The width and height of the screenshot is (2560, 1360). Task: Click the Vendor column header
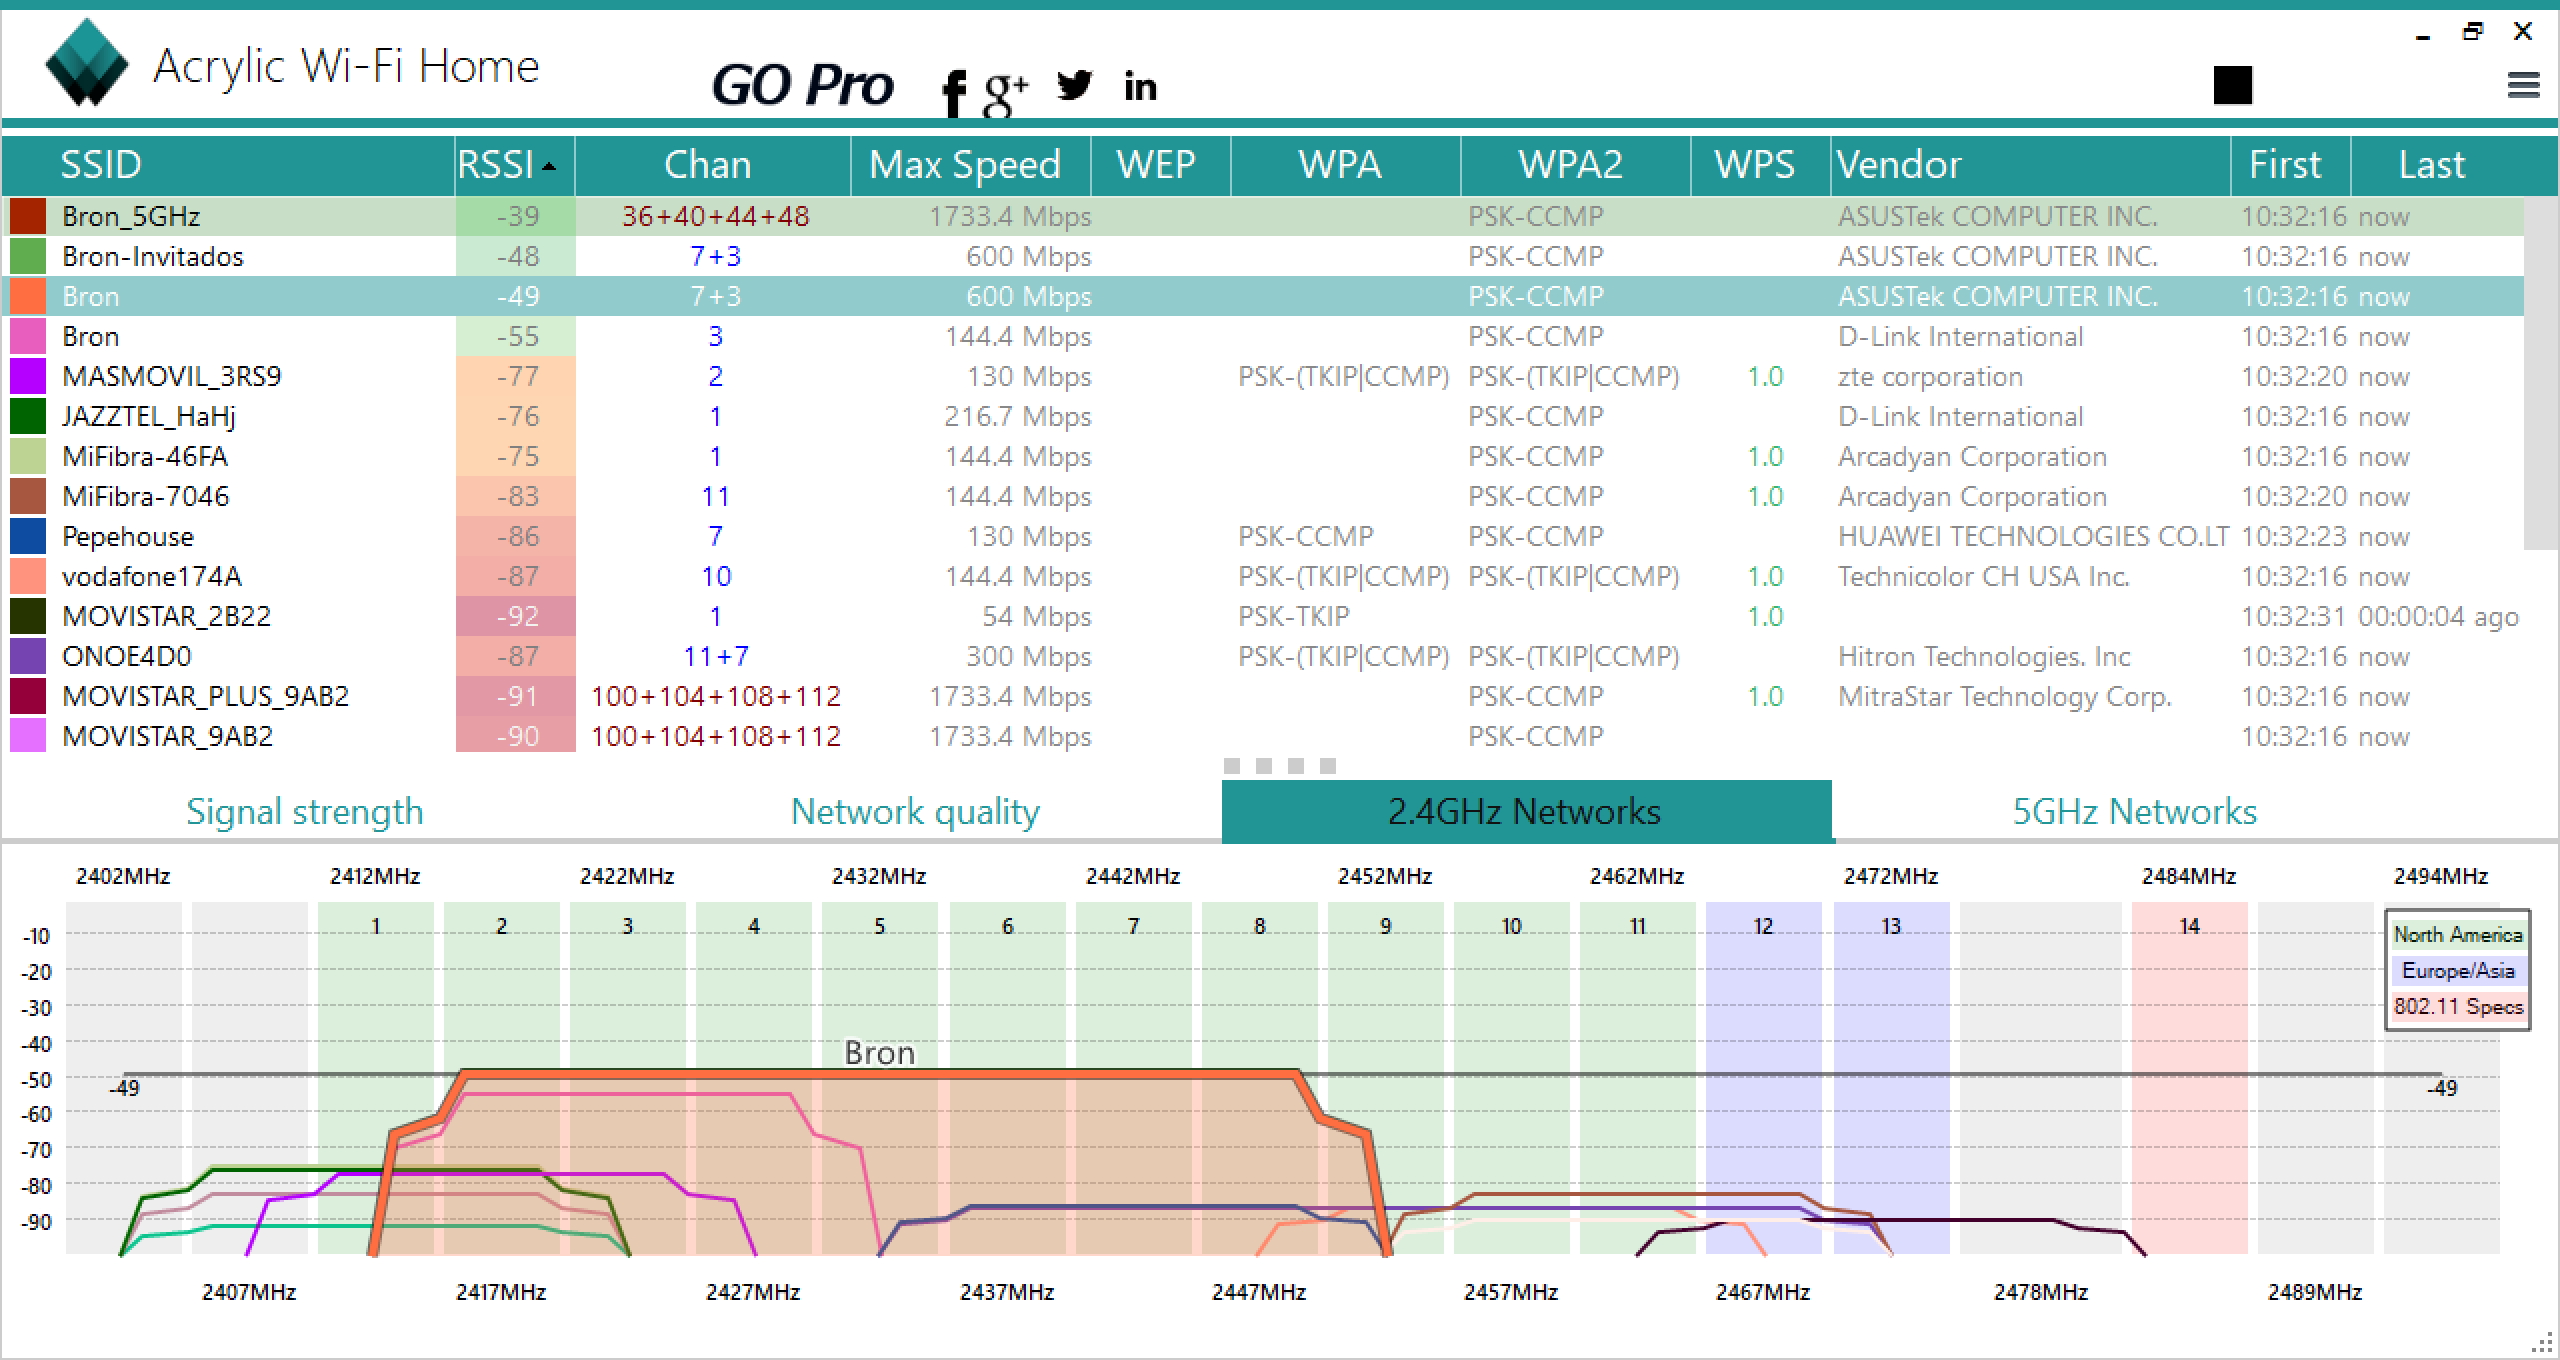coord(1898,165)
